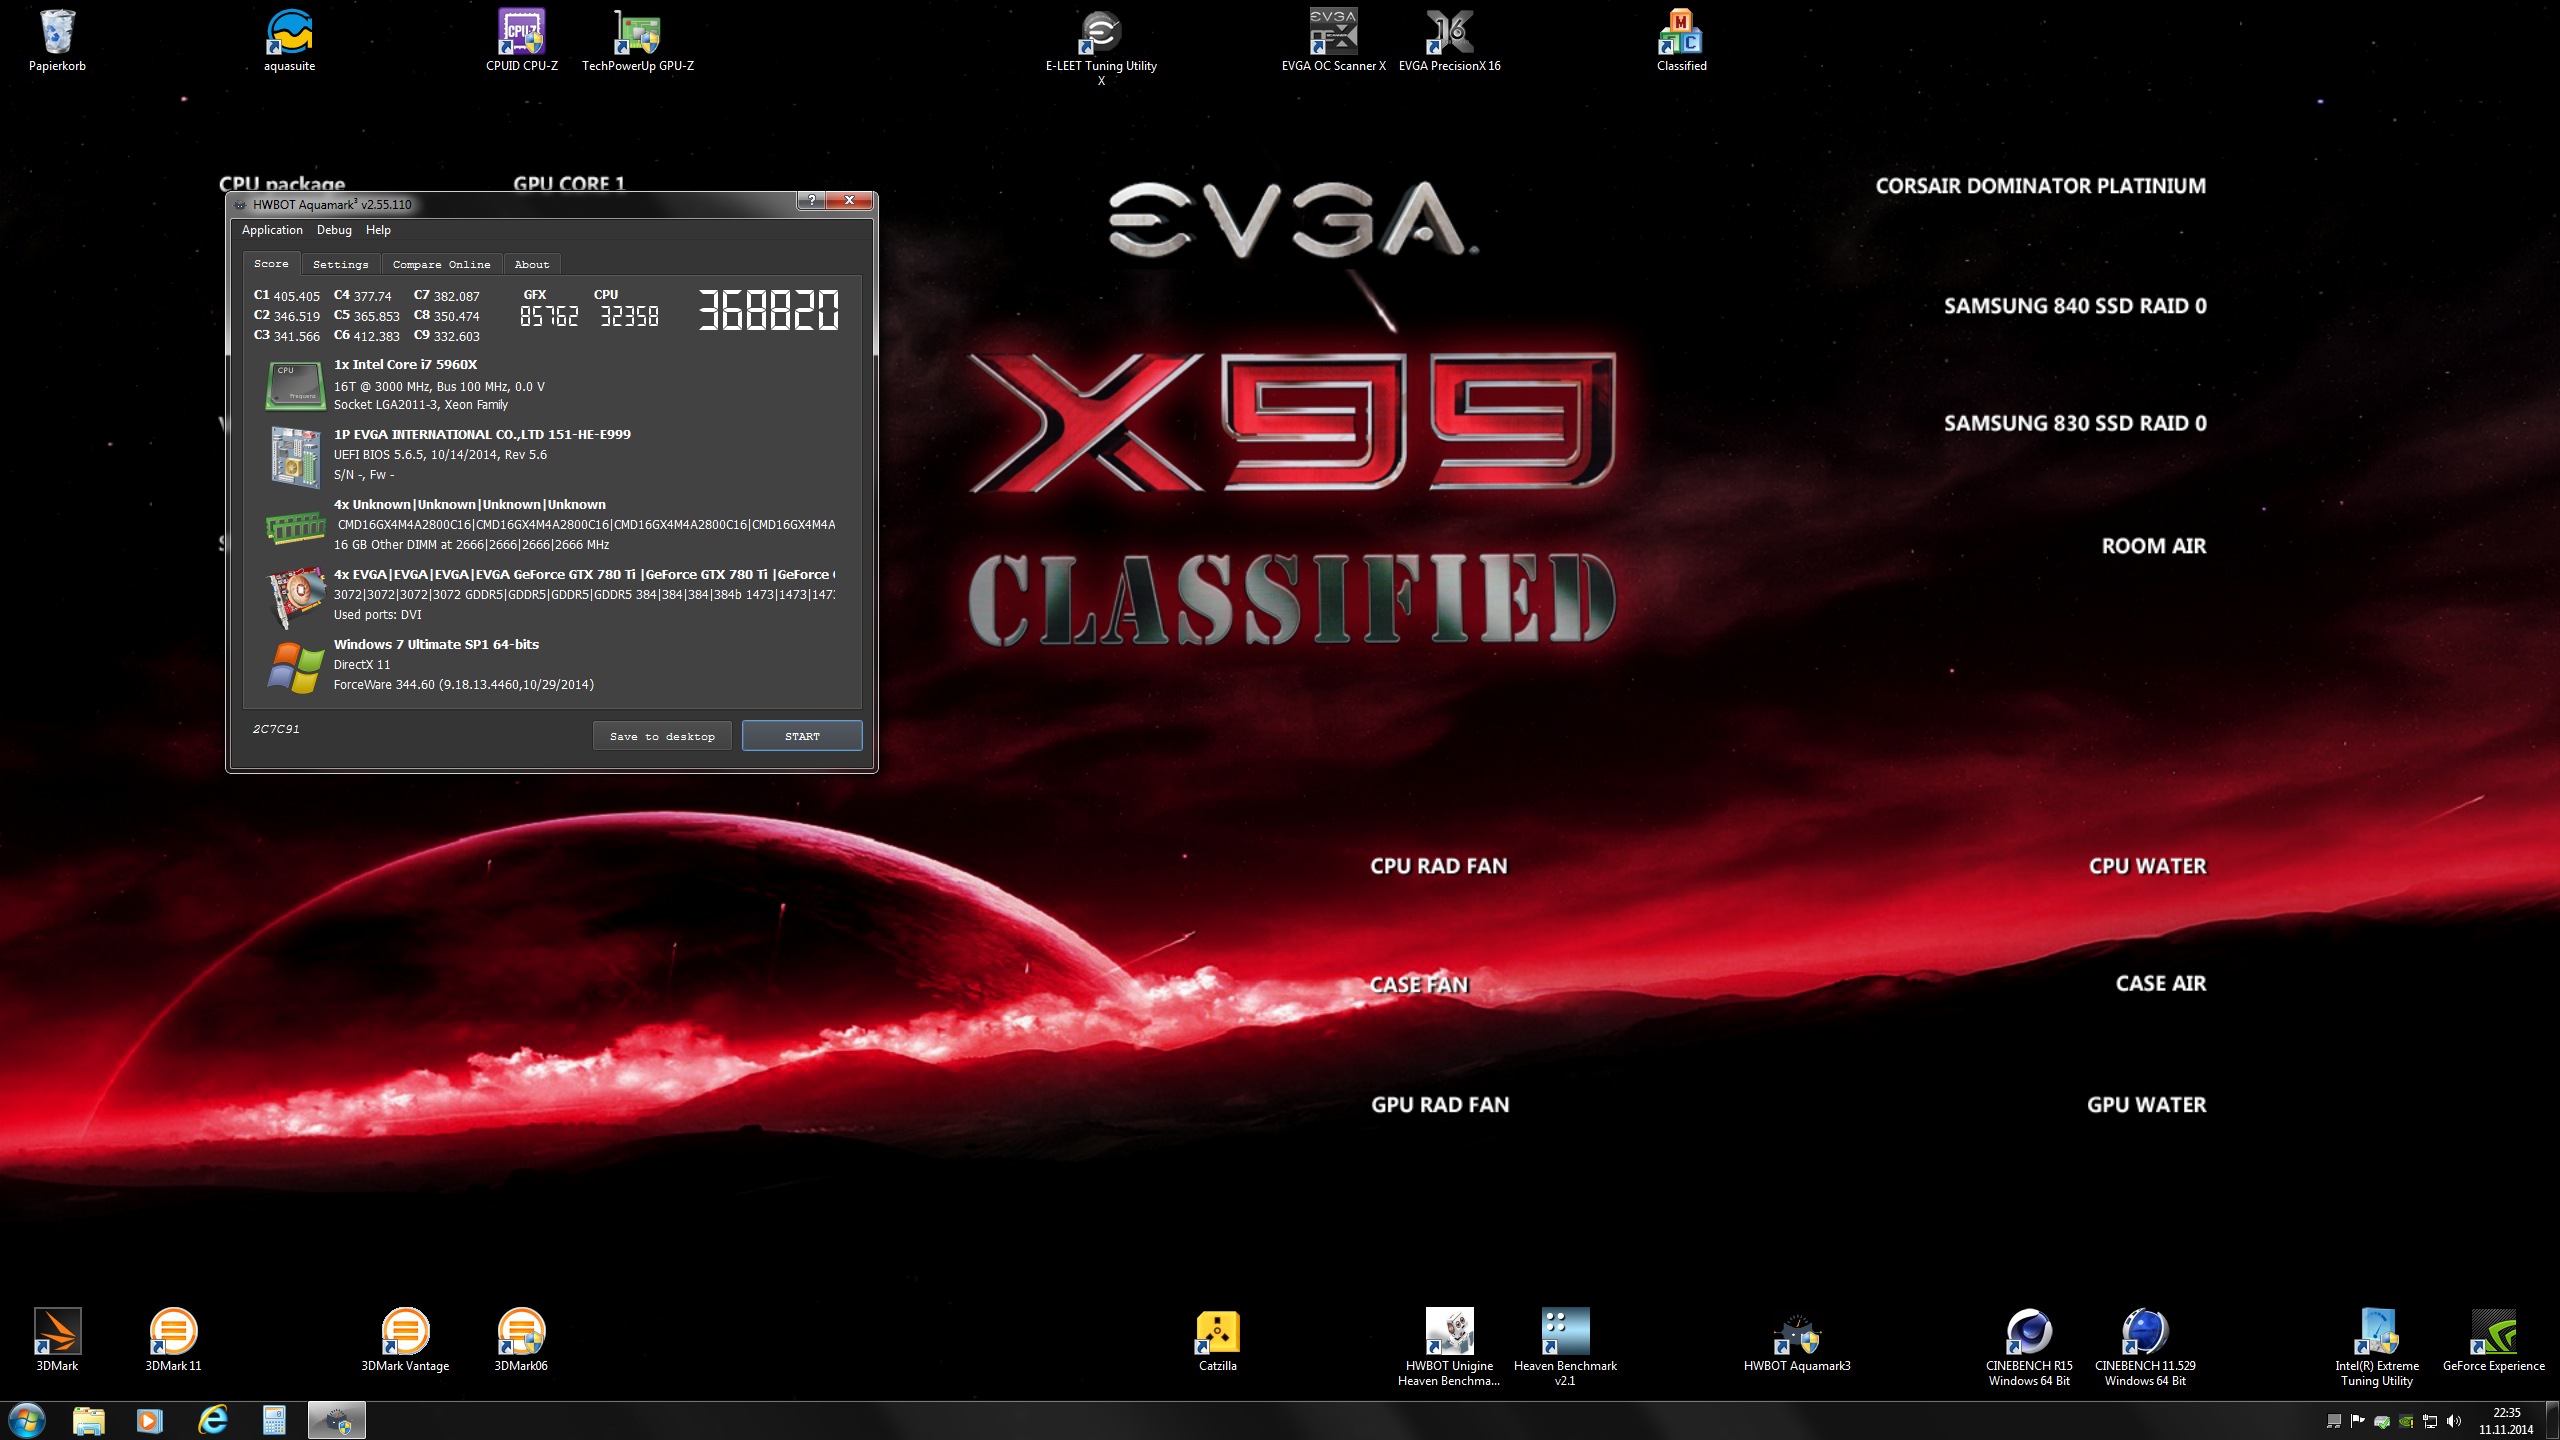Select the Intel Core i7 5960X text
The image size is (2560, 1440).
405,365
